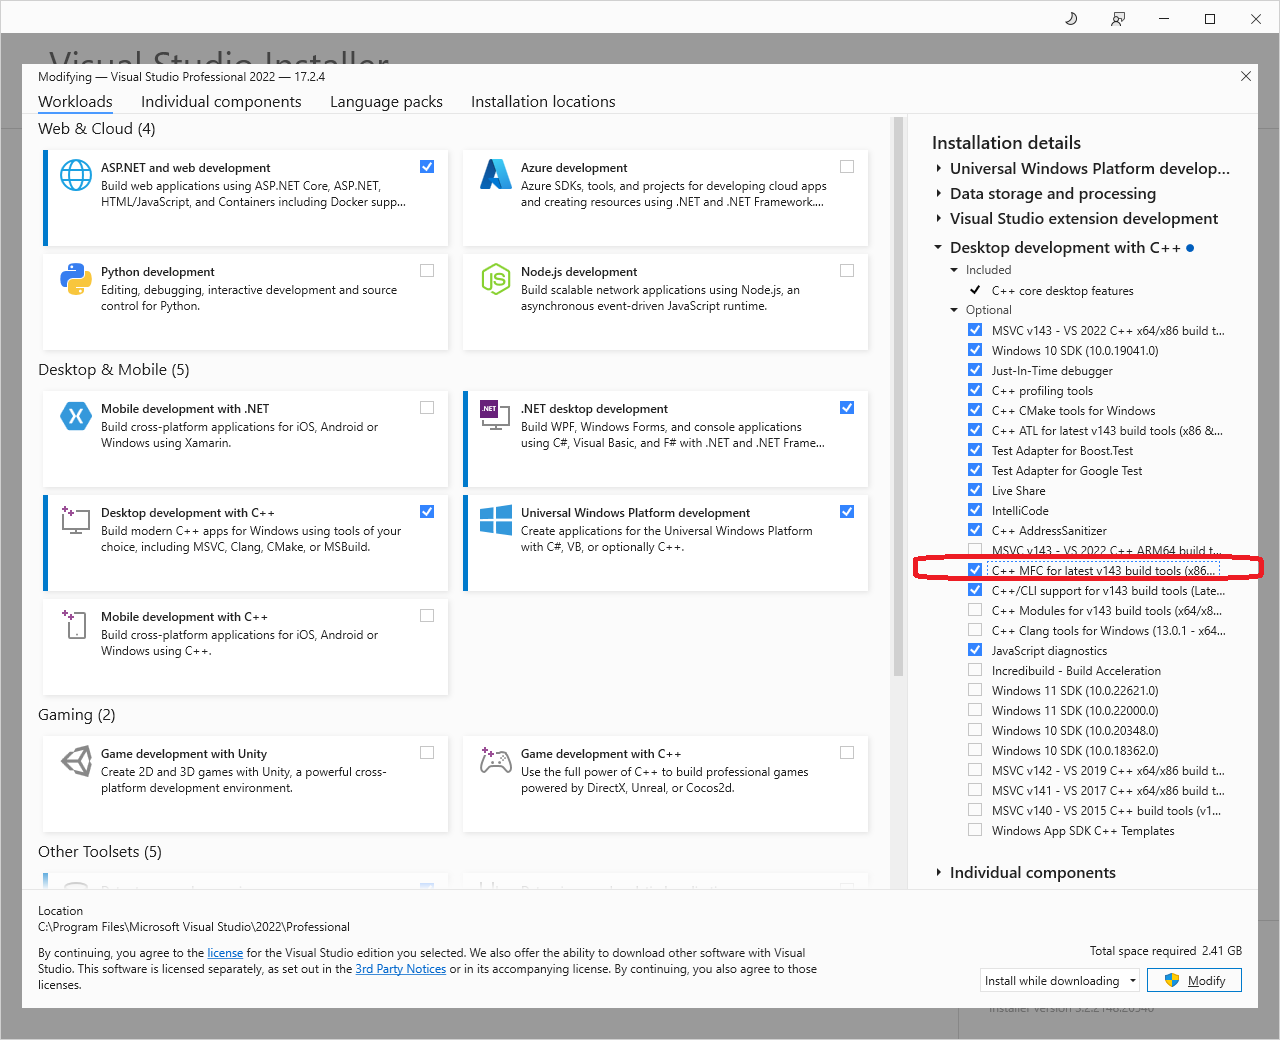Collapse the Desktop development with C++ details
The width and height of the screenshot is (1280, 1040).
click(x=938, y=247)
